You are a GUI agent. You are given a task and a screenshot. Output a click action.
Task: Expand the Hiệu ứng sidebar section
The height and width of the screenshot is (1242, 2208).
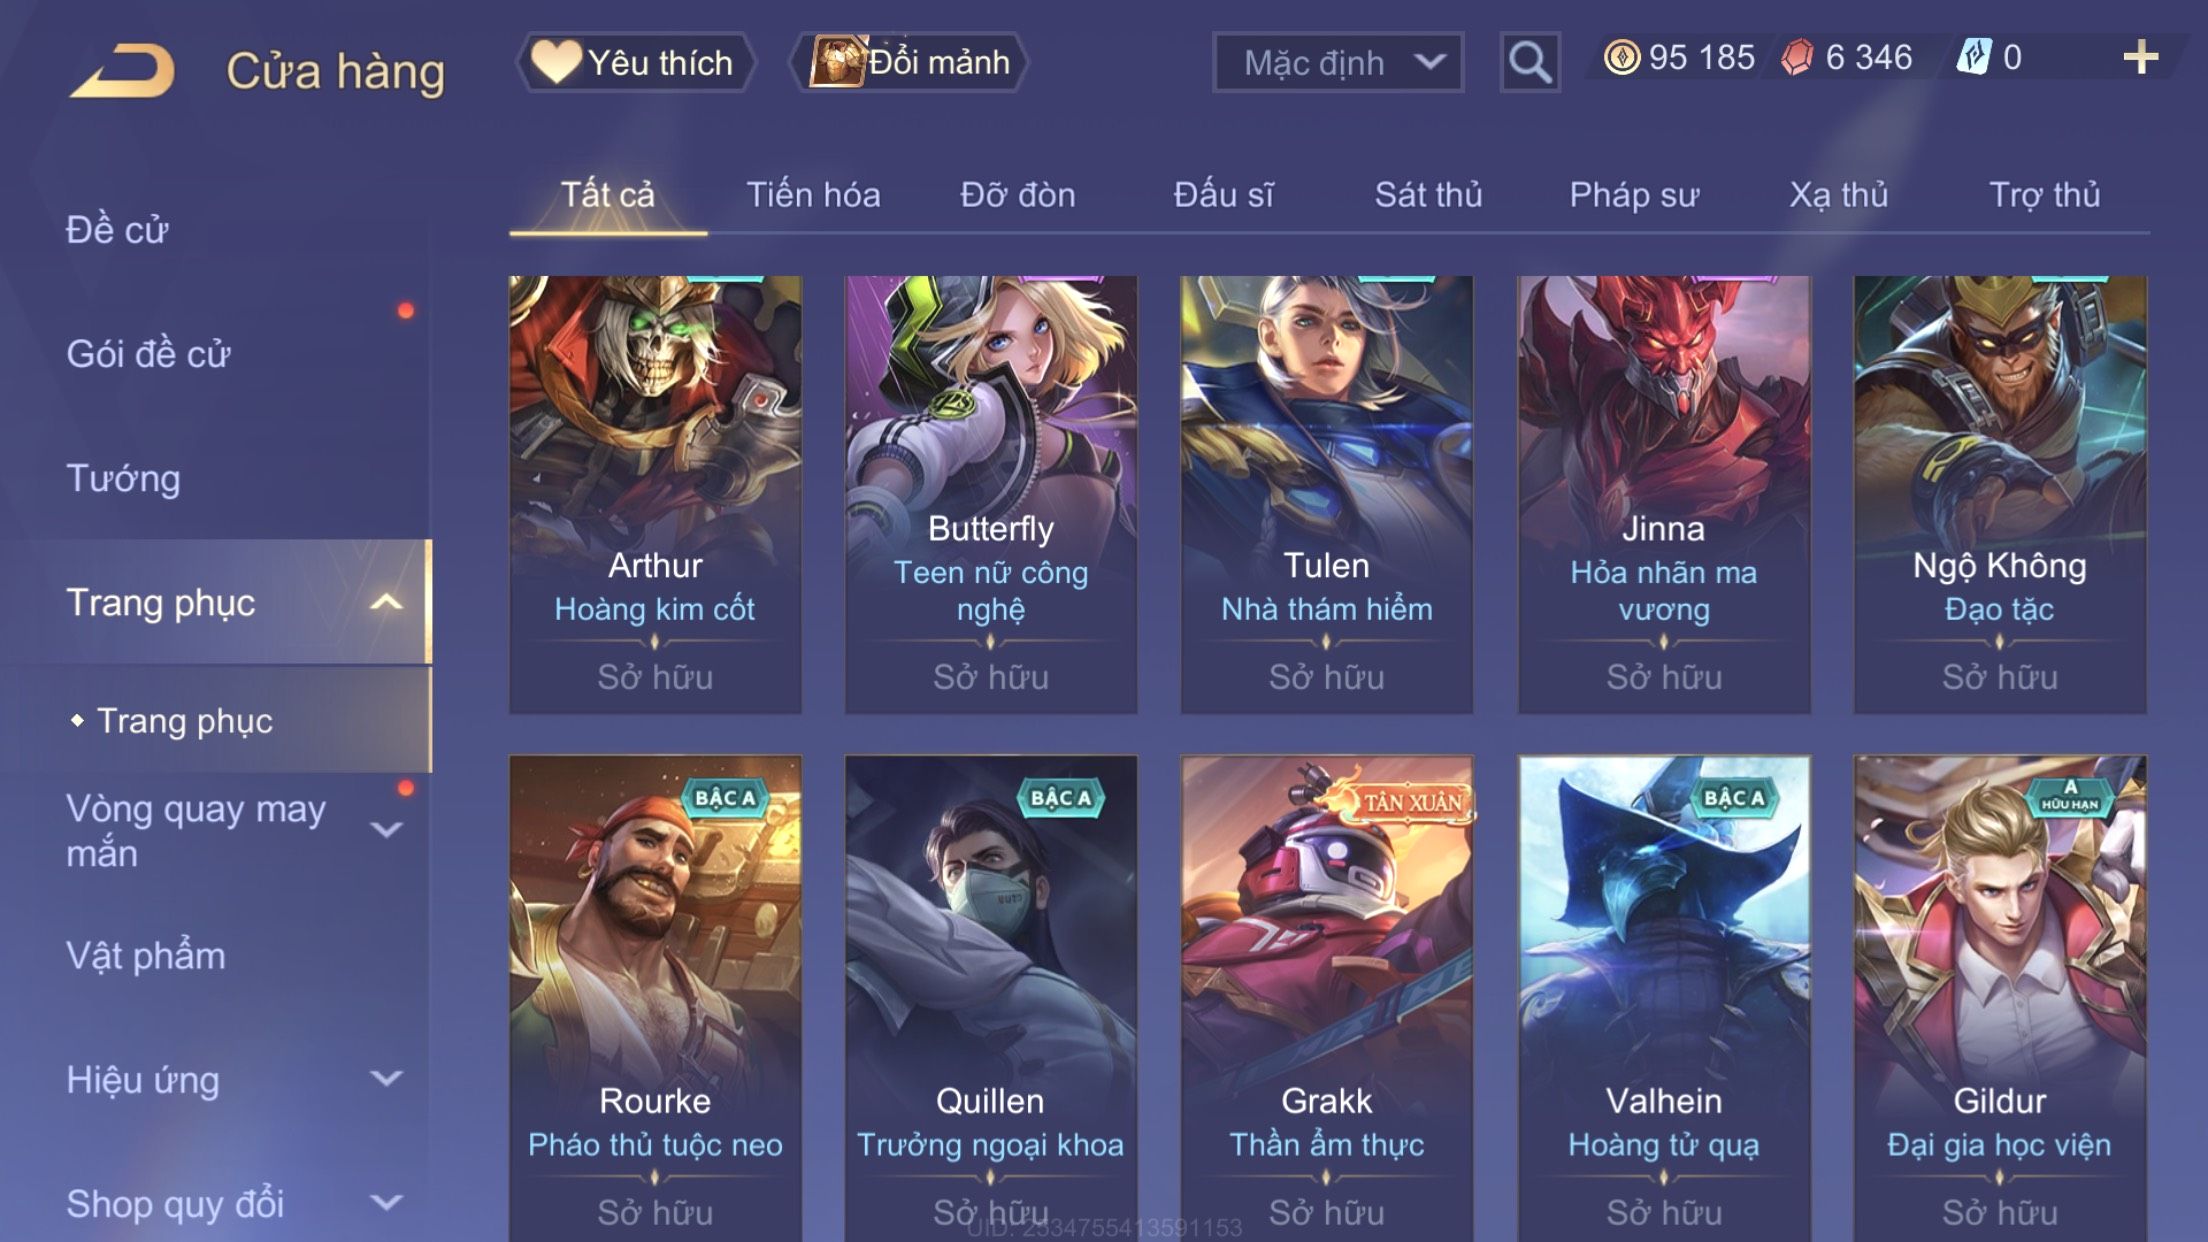[x=386, y=1078]
